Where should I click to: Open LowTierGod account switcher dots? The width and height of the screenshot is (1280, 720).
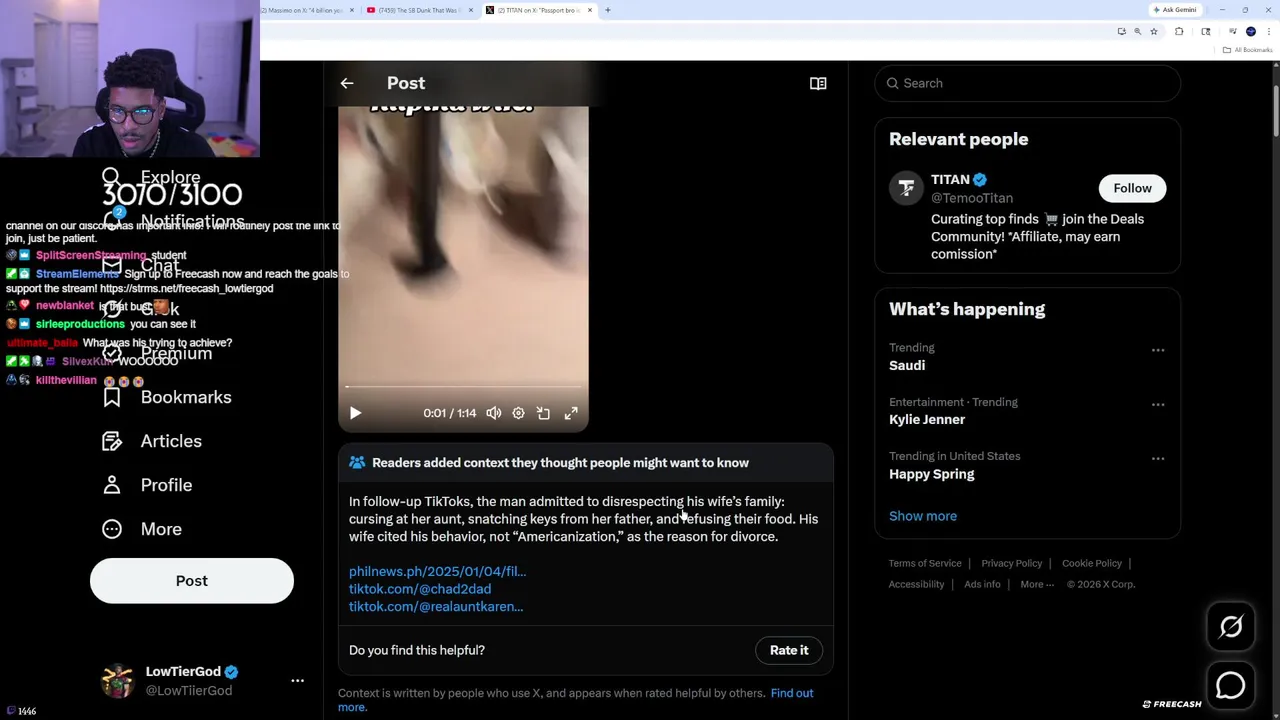pyautogui.click(x=297, y=680)
